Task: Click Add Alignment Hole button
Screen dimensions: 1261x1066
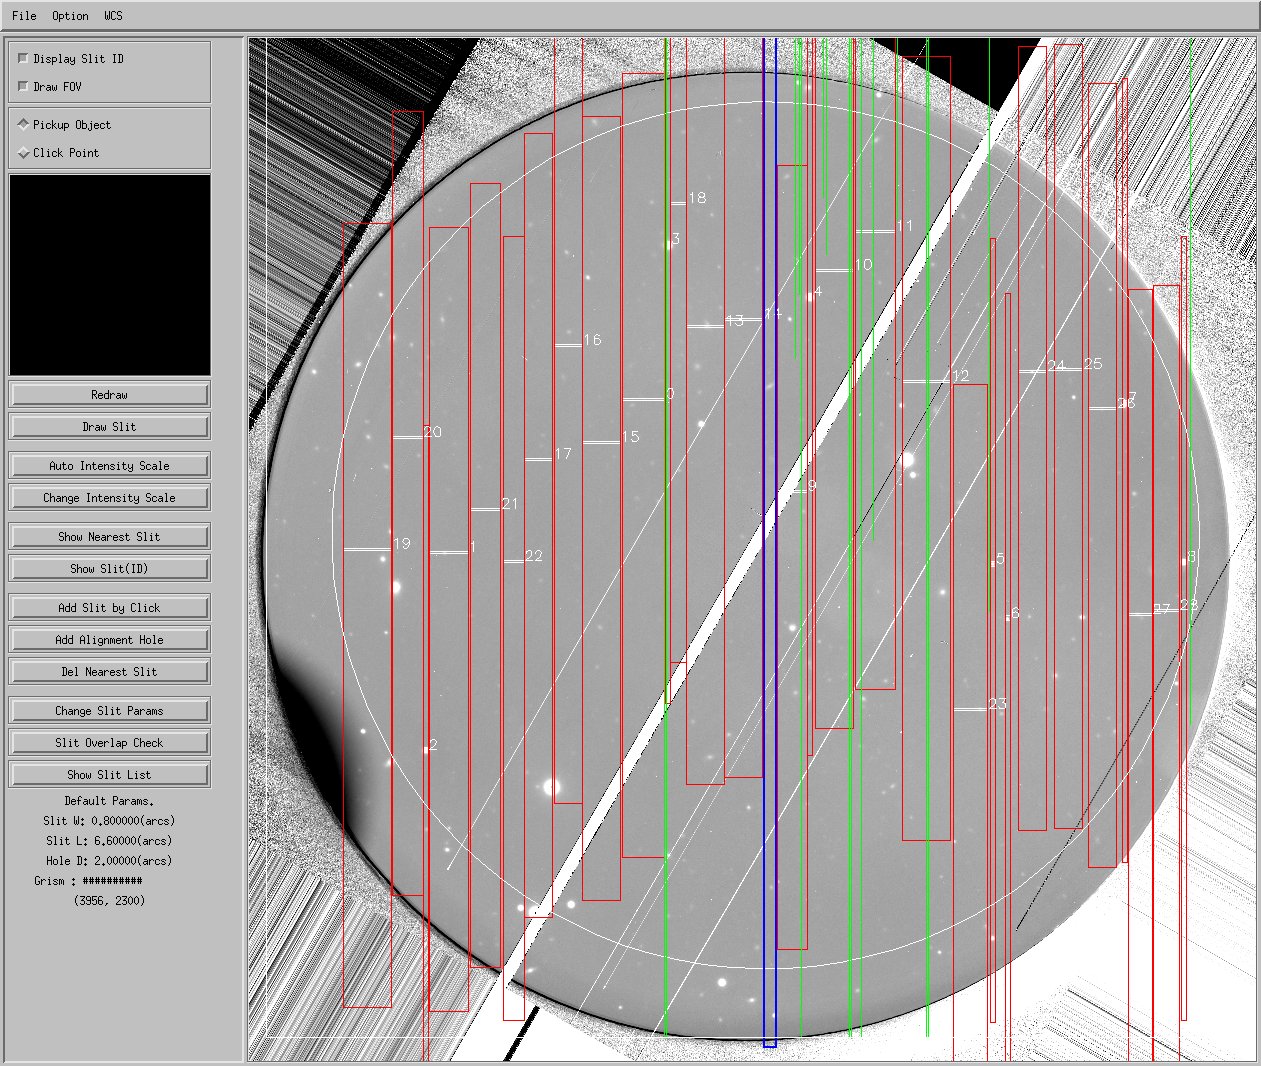Action: pos(109,640)
